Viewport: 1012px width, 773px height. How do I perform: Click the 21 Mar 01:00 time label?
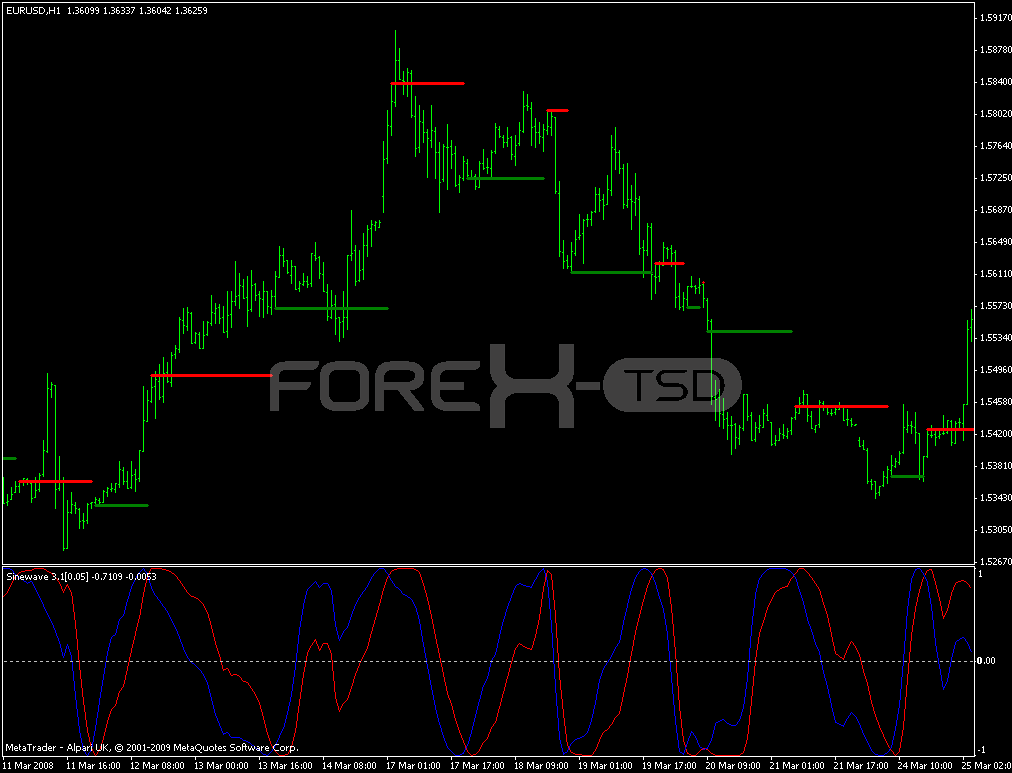[x=796, y=766]
